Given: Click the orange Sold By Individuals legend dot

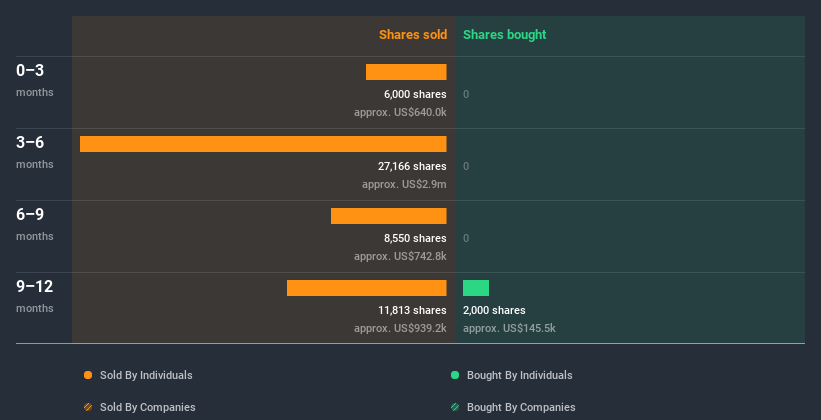Looking at the screenshot, I should click(x=88, y=375).
